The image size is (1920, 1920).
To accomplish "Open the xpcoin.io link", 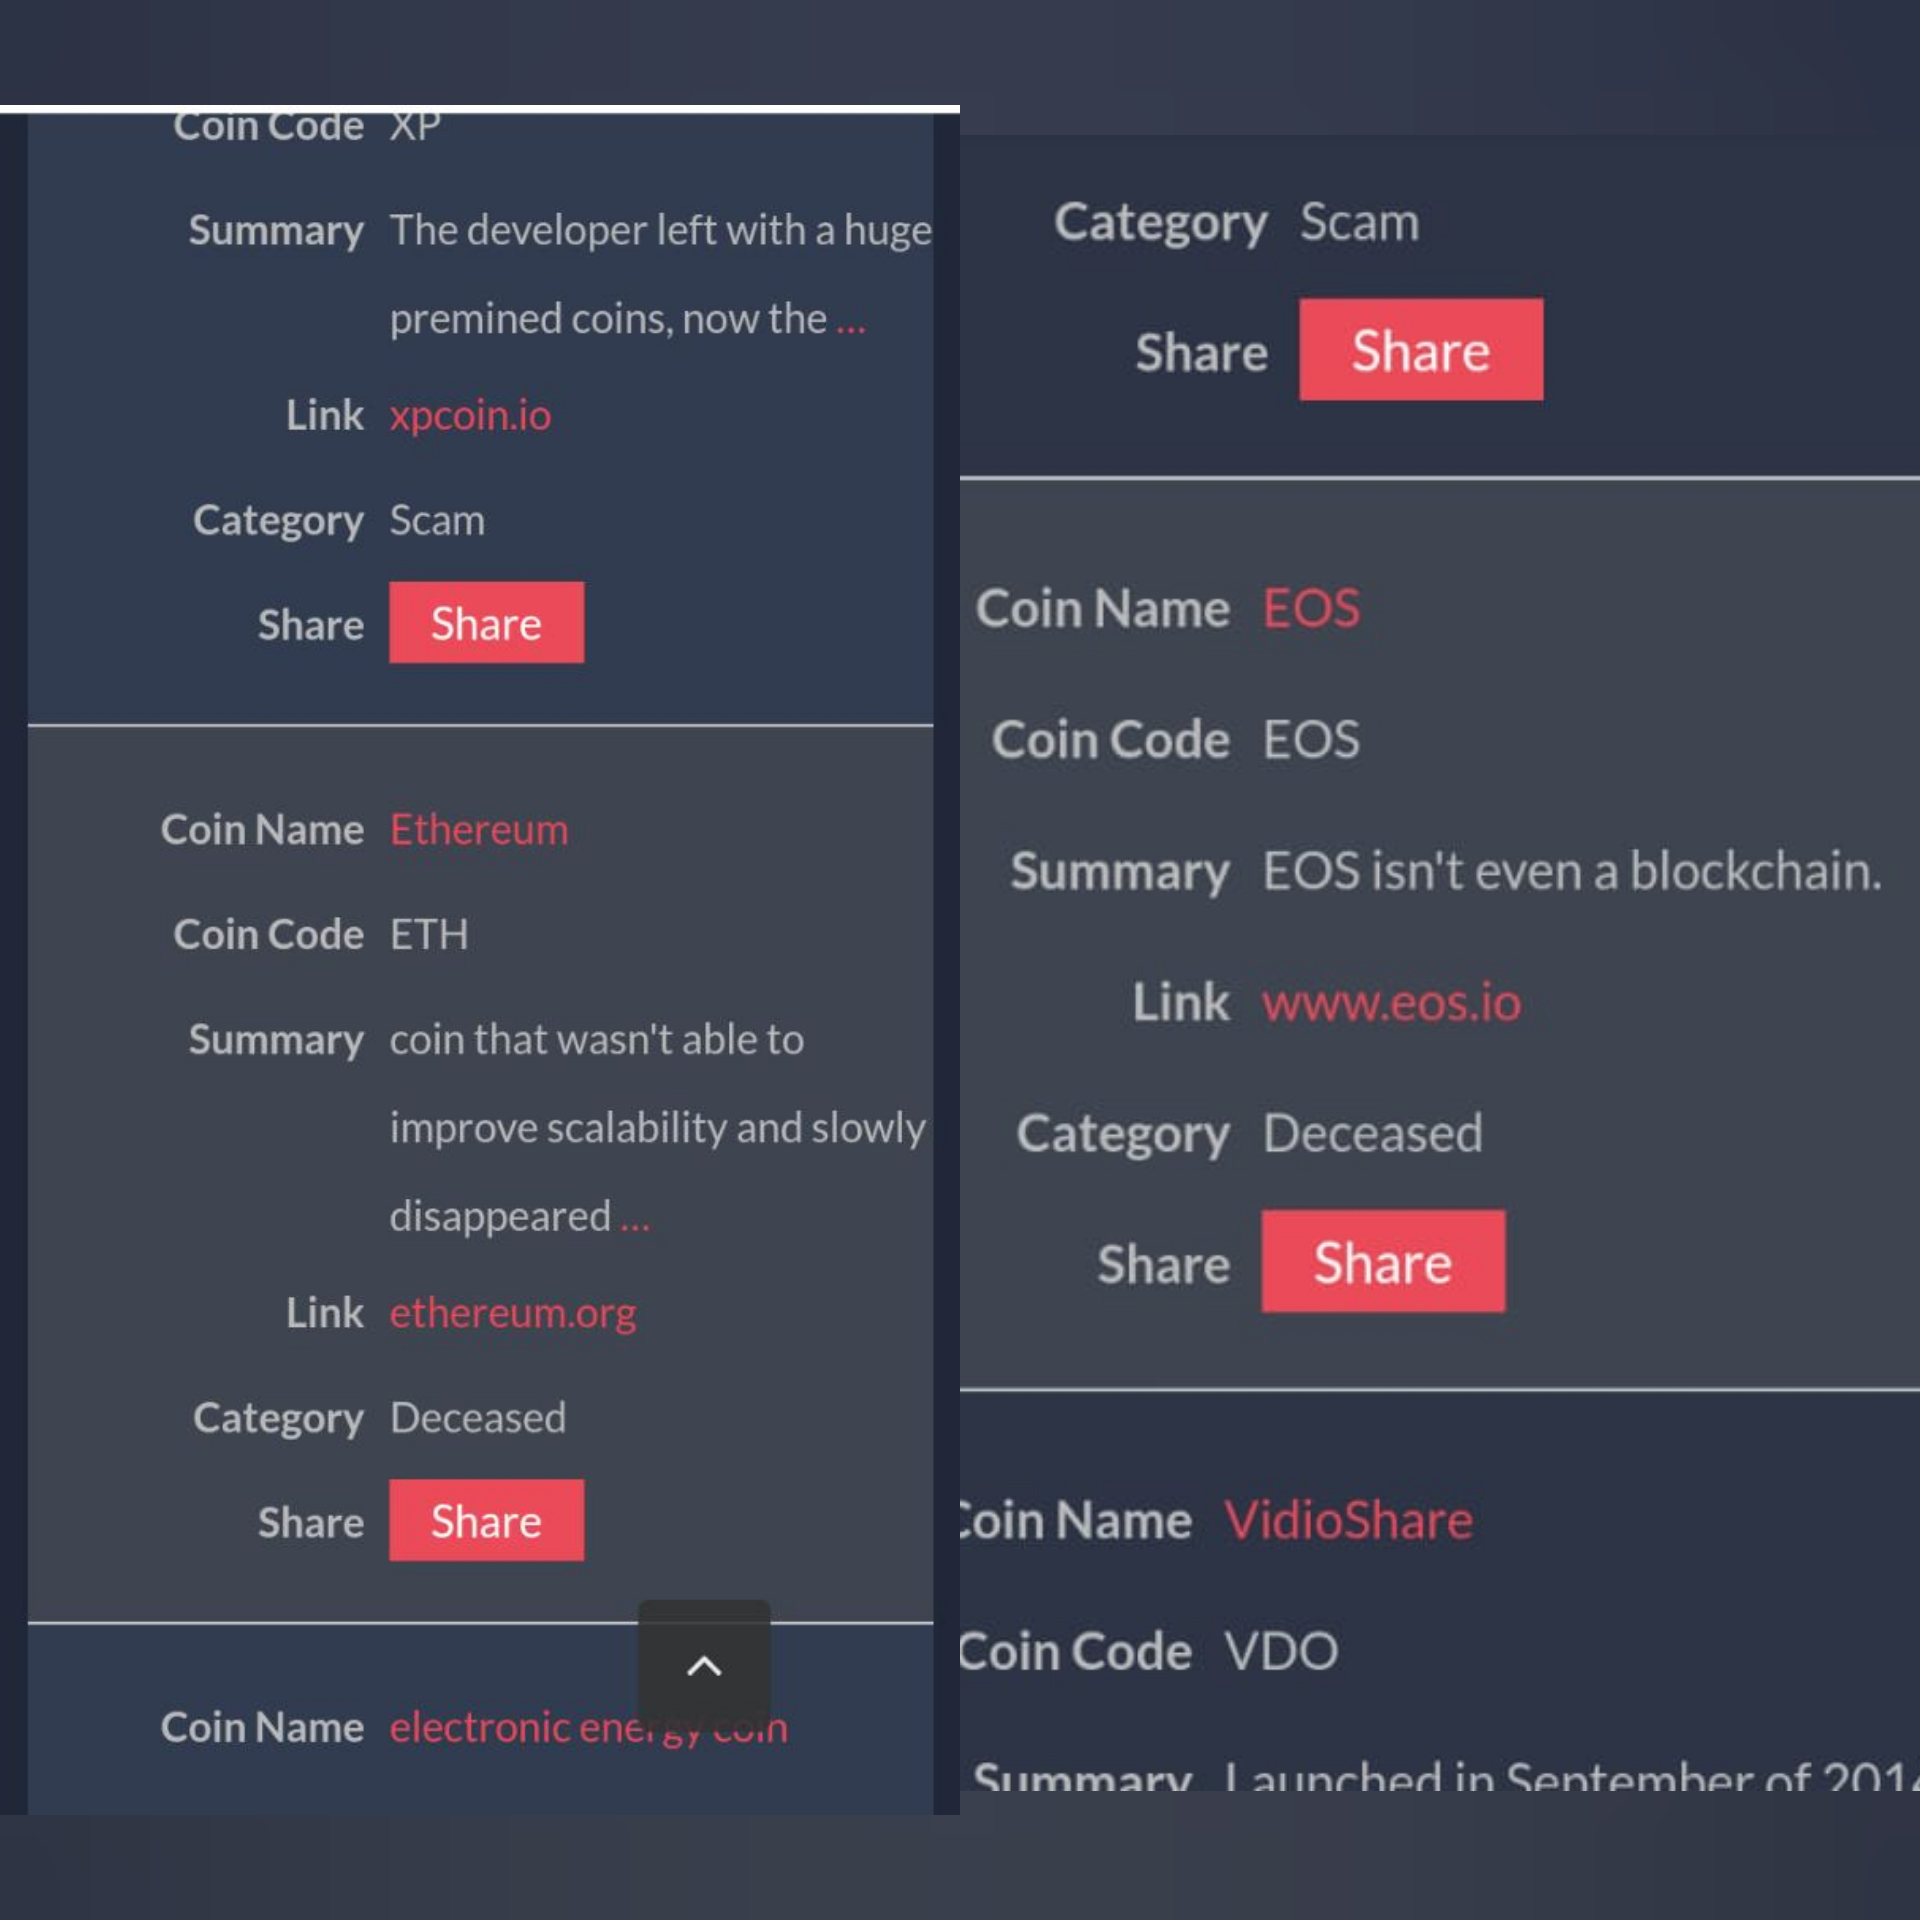I will pyautogui.click(x=470, y=415).
